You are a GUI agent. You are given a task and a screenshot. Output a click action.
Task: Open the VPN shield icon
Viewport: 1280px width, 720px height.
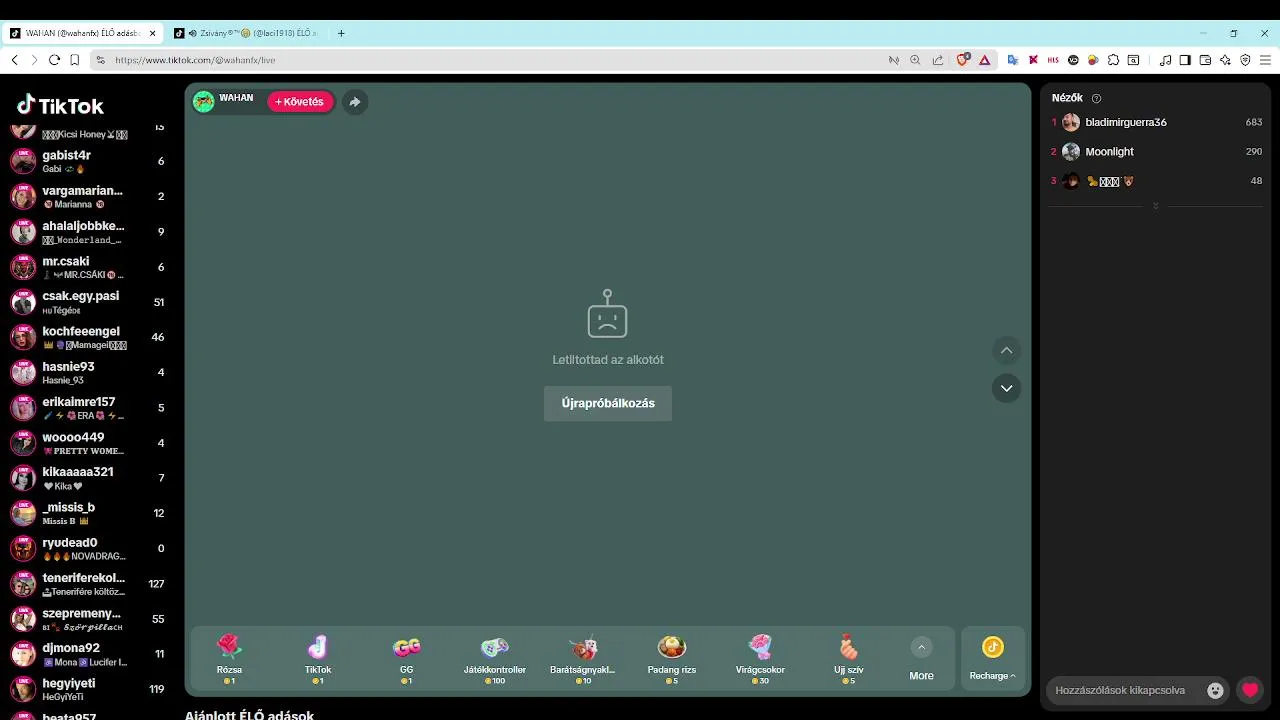point(1245,60)
